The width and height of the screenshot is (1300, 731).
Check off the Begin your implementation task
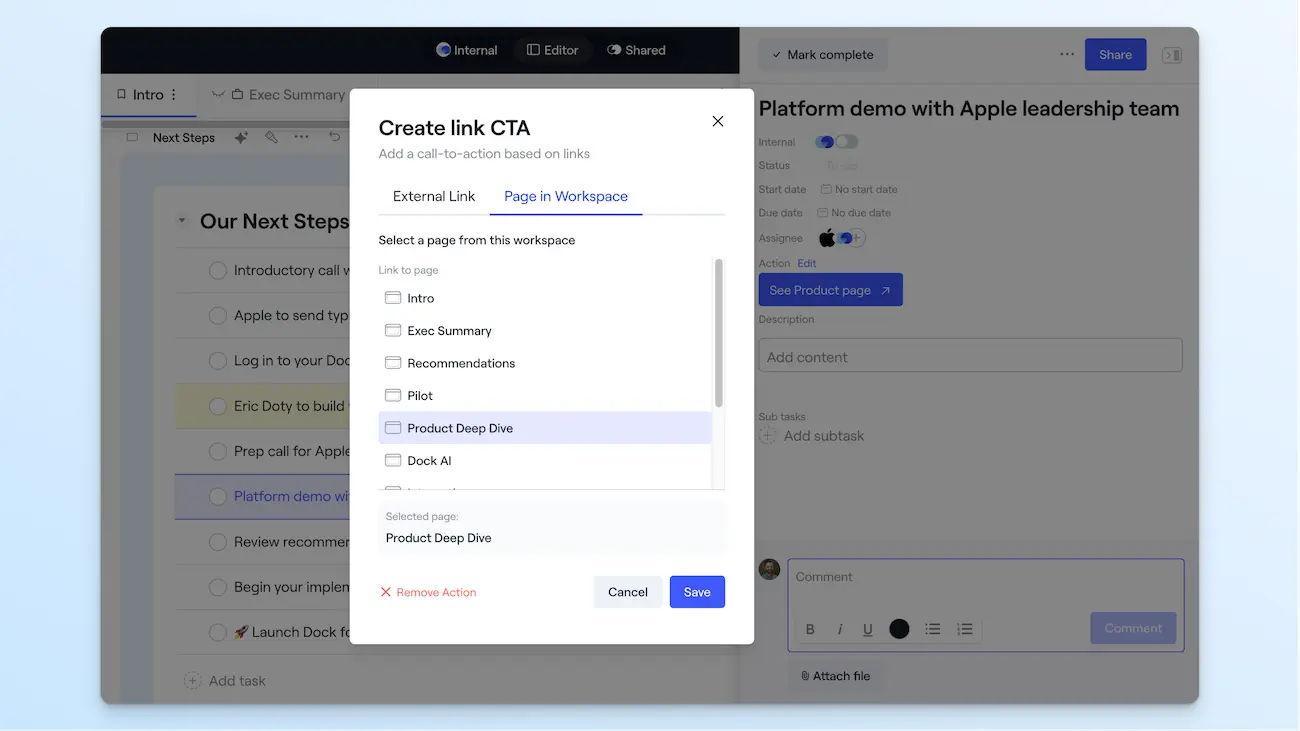[x=217, y=587]
